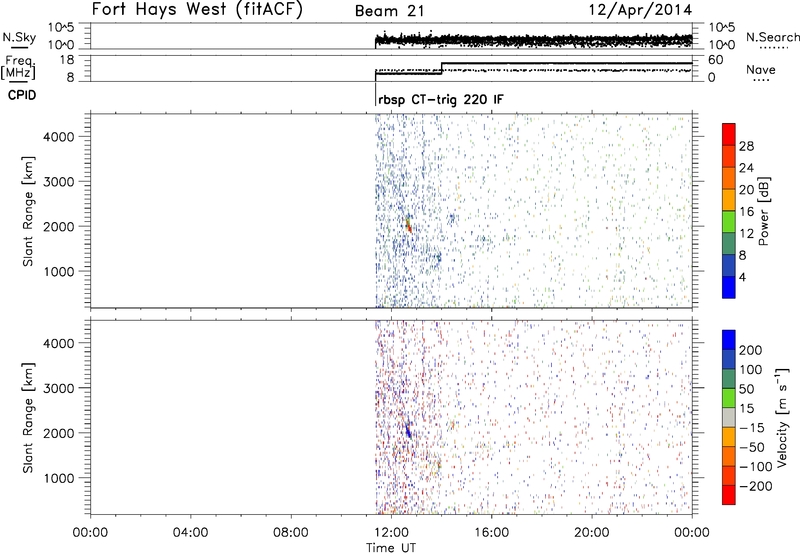
Task: Click the '28' value on the Power scale
Action: pyautogui.click(x=746, y=146)
